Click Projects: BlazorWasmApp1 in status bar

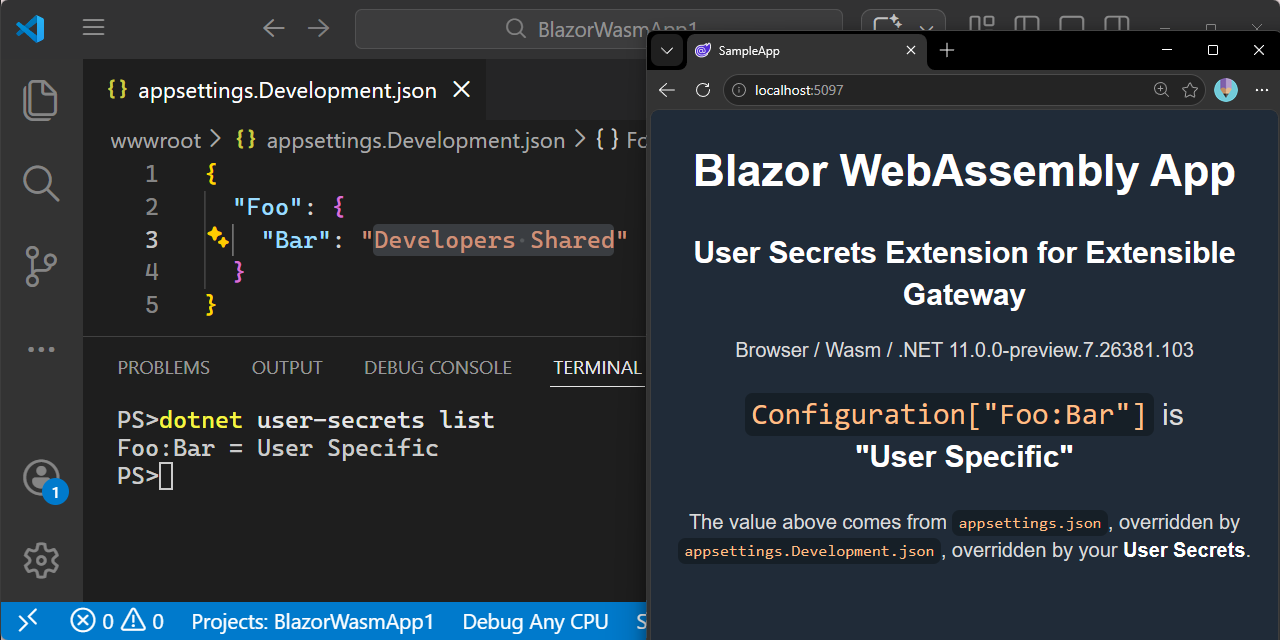(x=313, y=621)
